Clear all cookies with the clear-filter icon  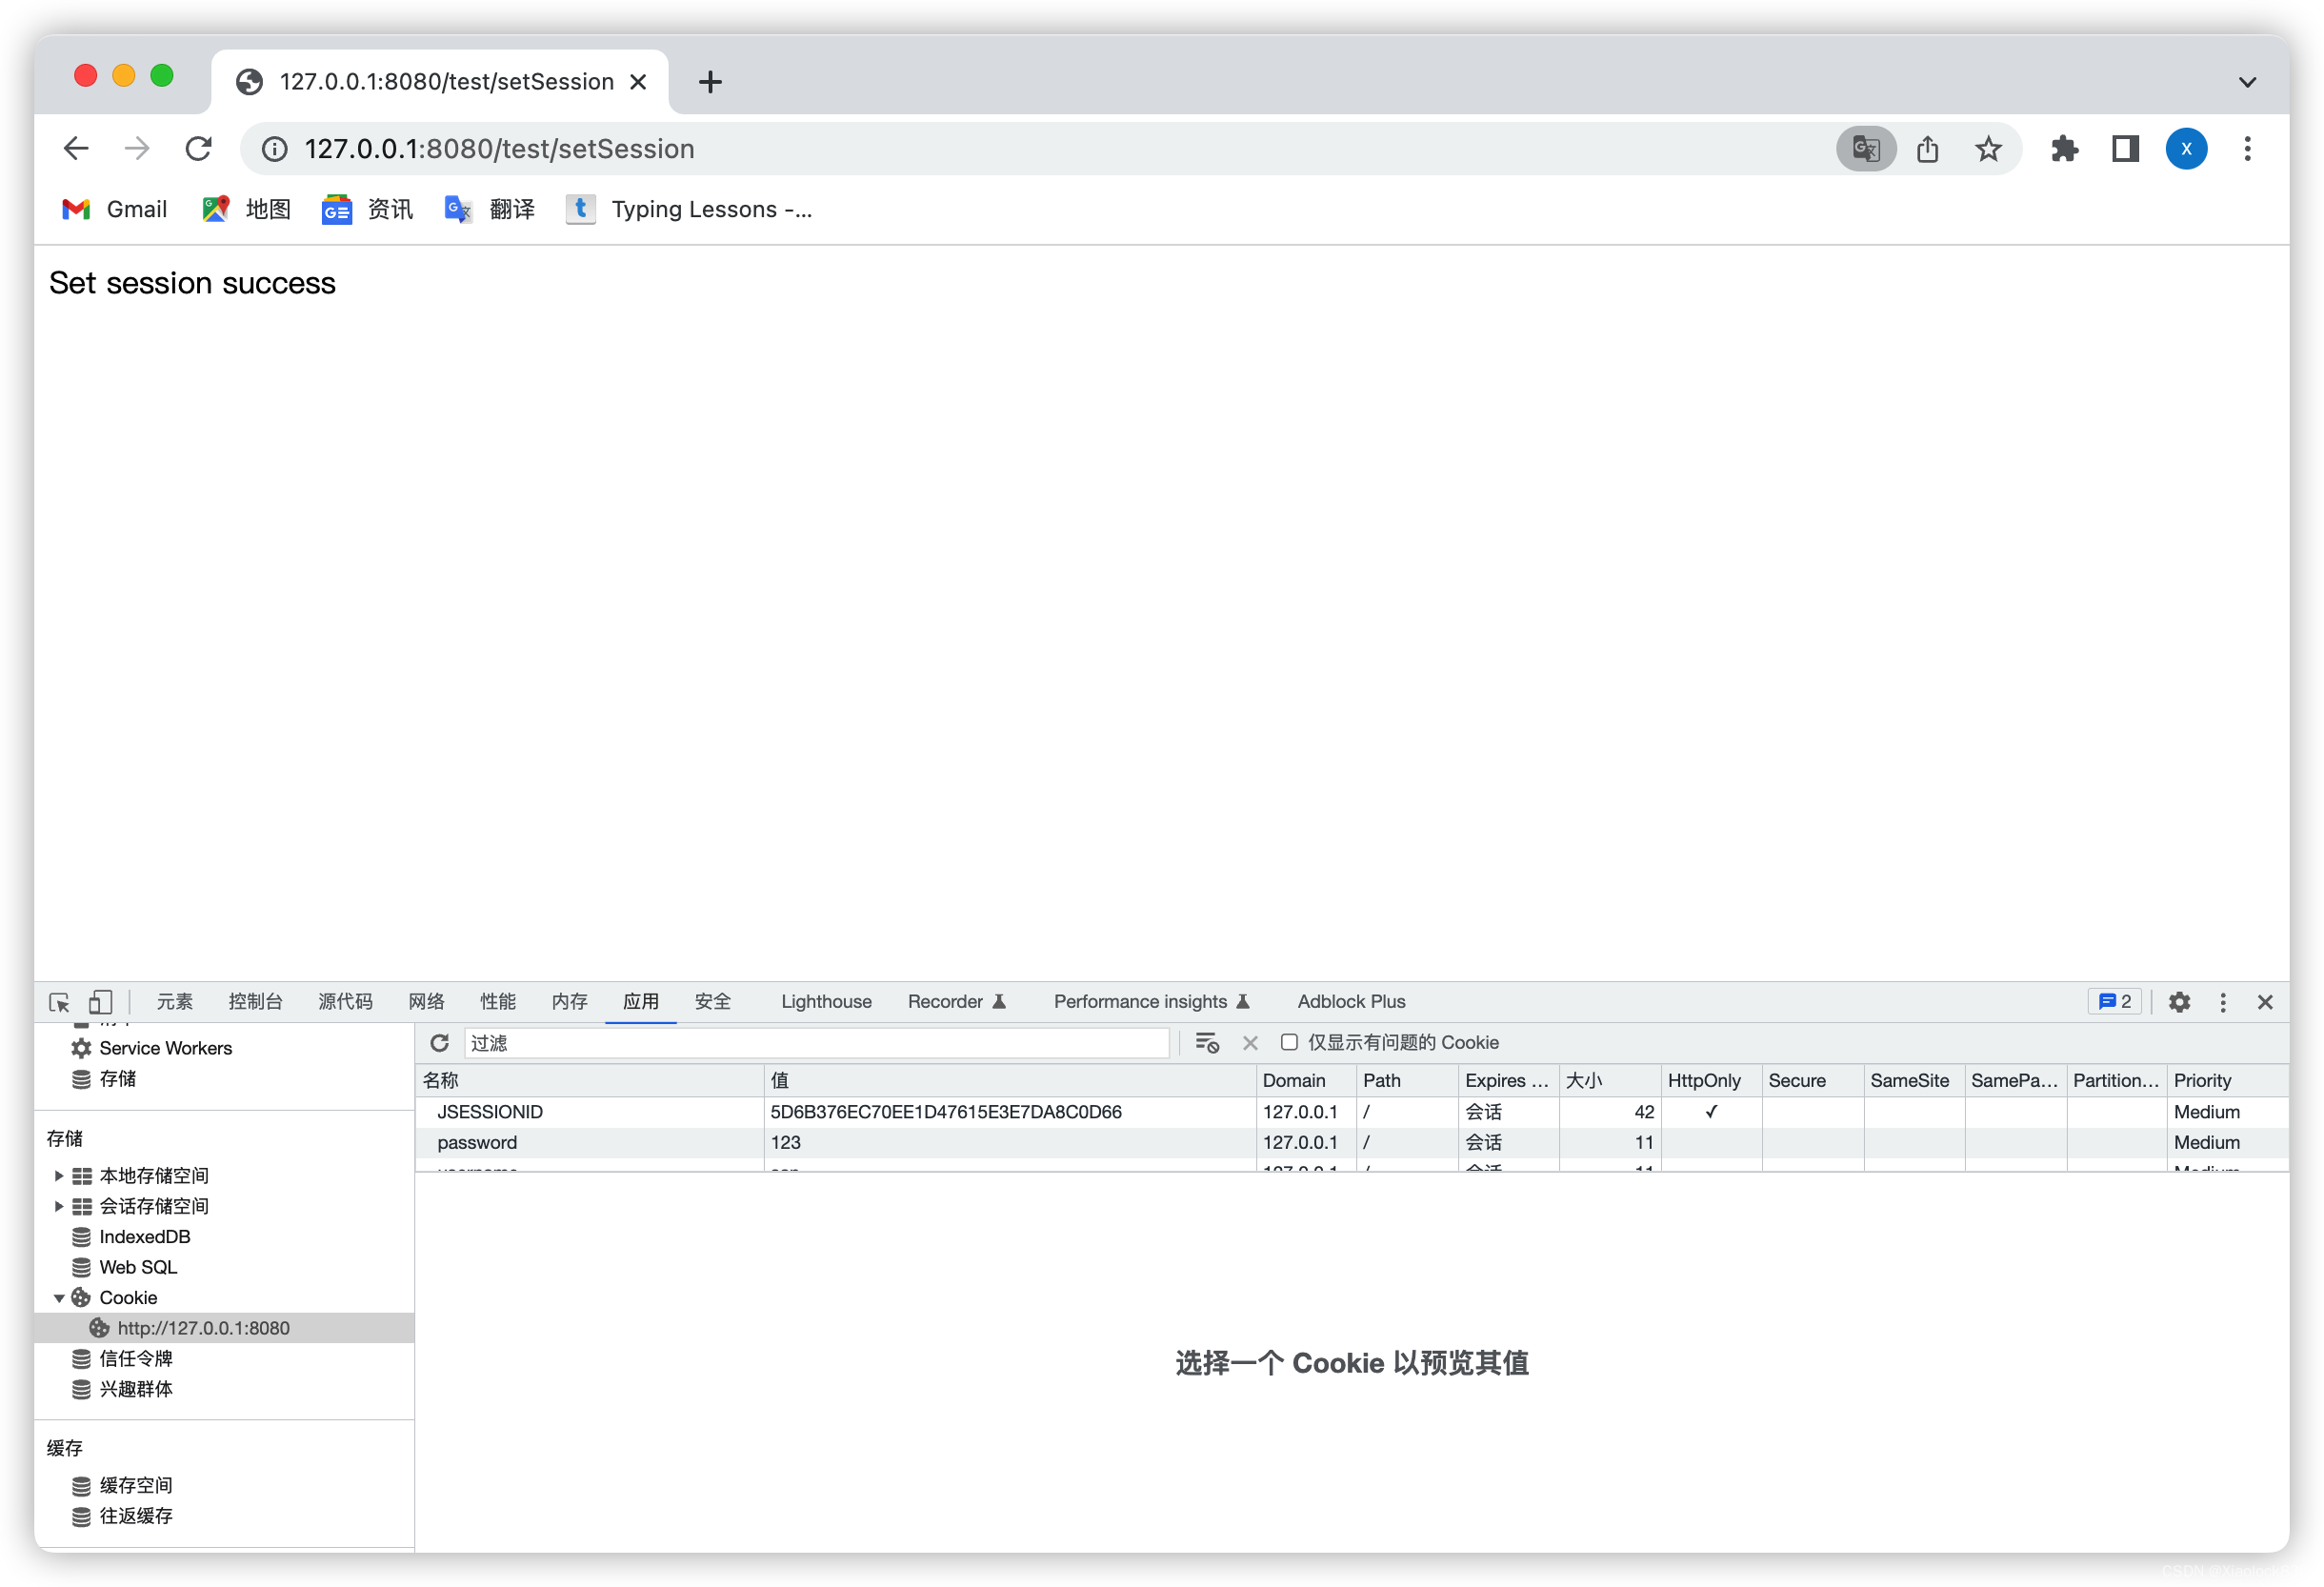[x=1207, y=1043]
